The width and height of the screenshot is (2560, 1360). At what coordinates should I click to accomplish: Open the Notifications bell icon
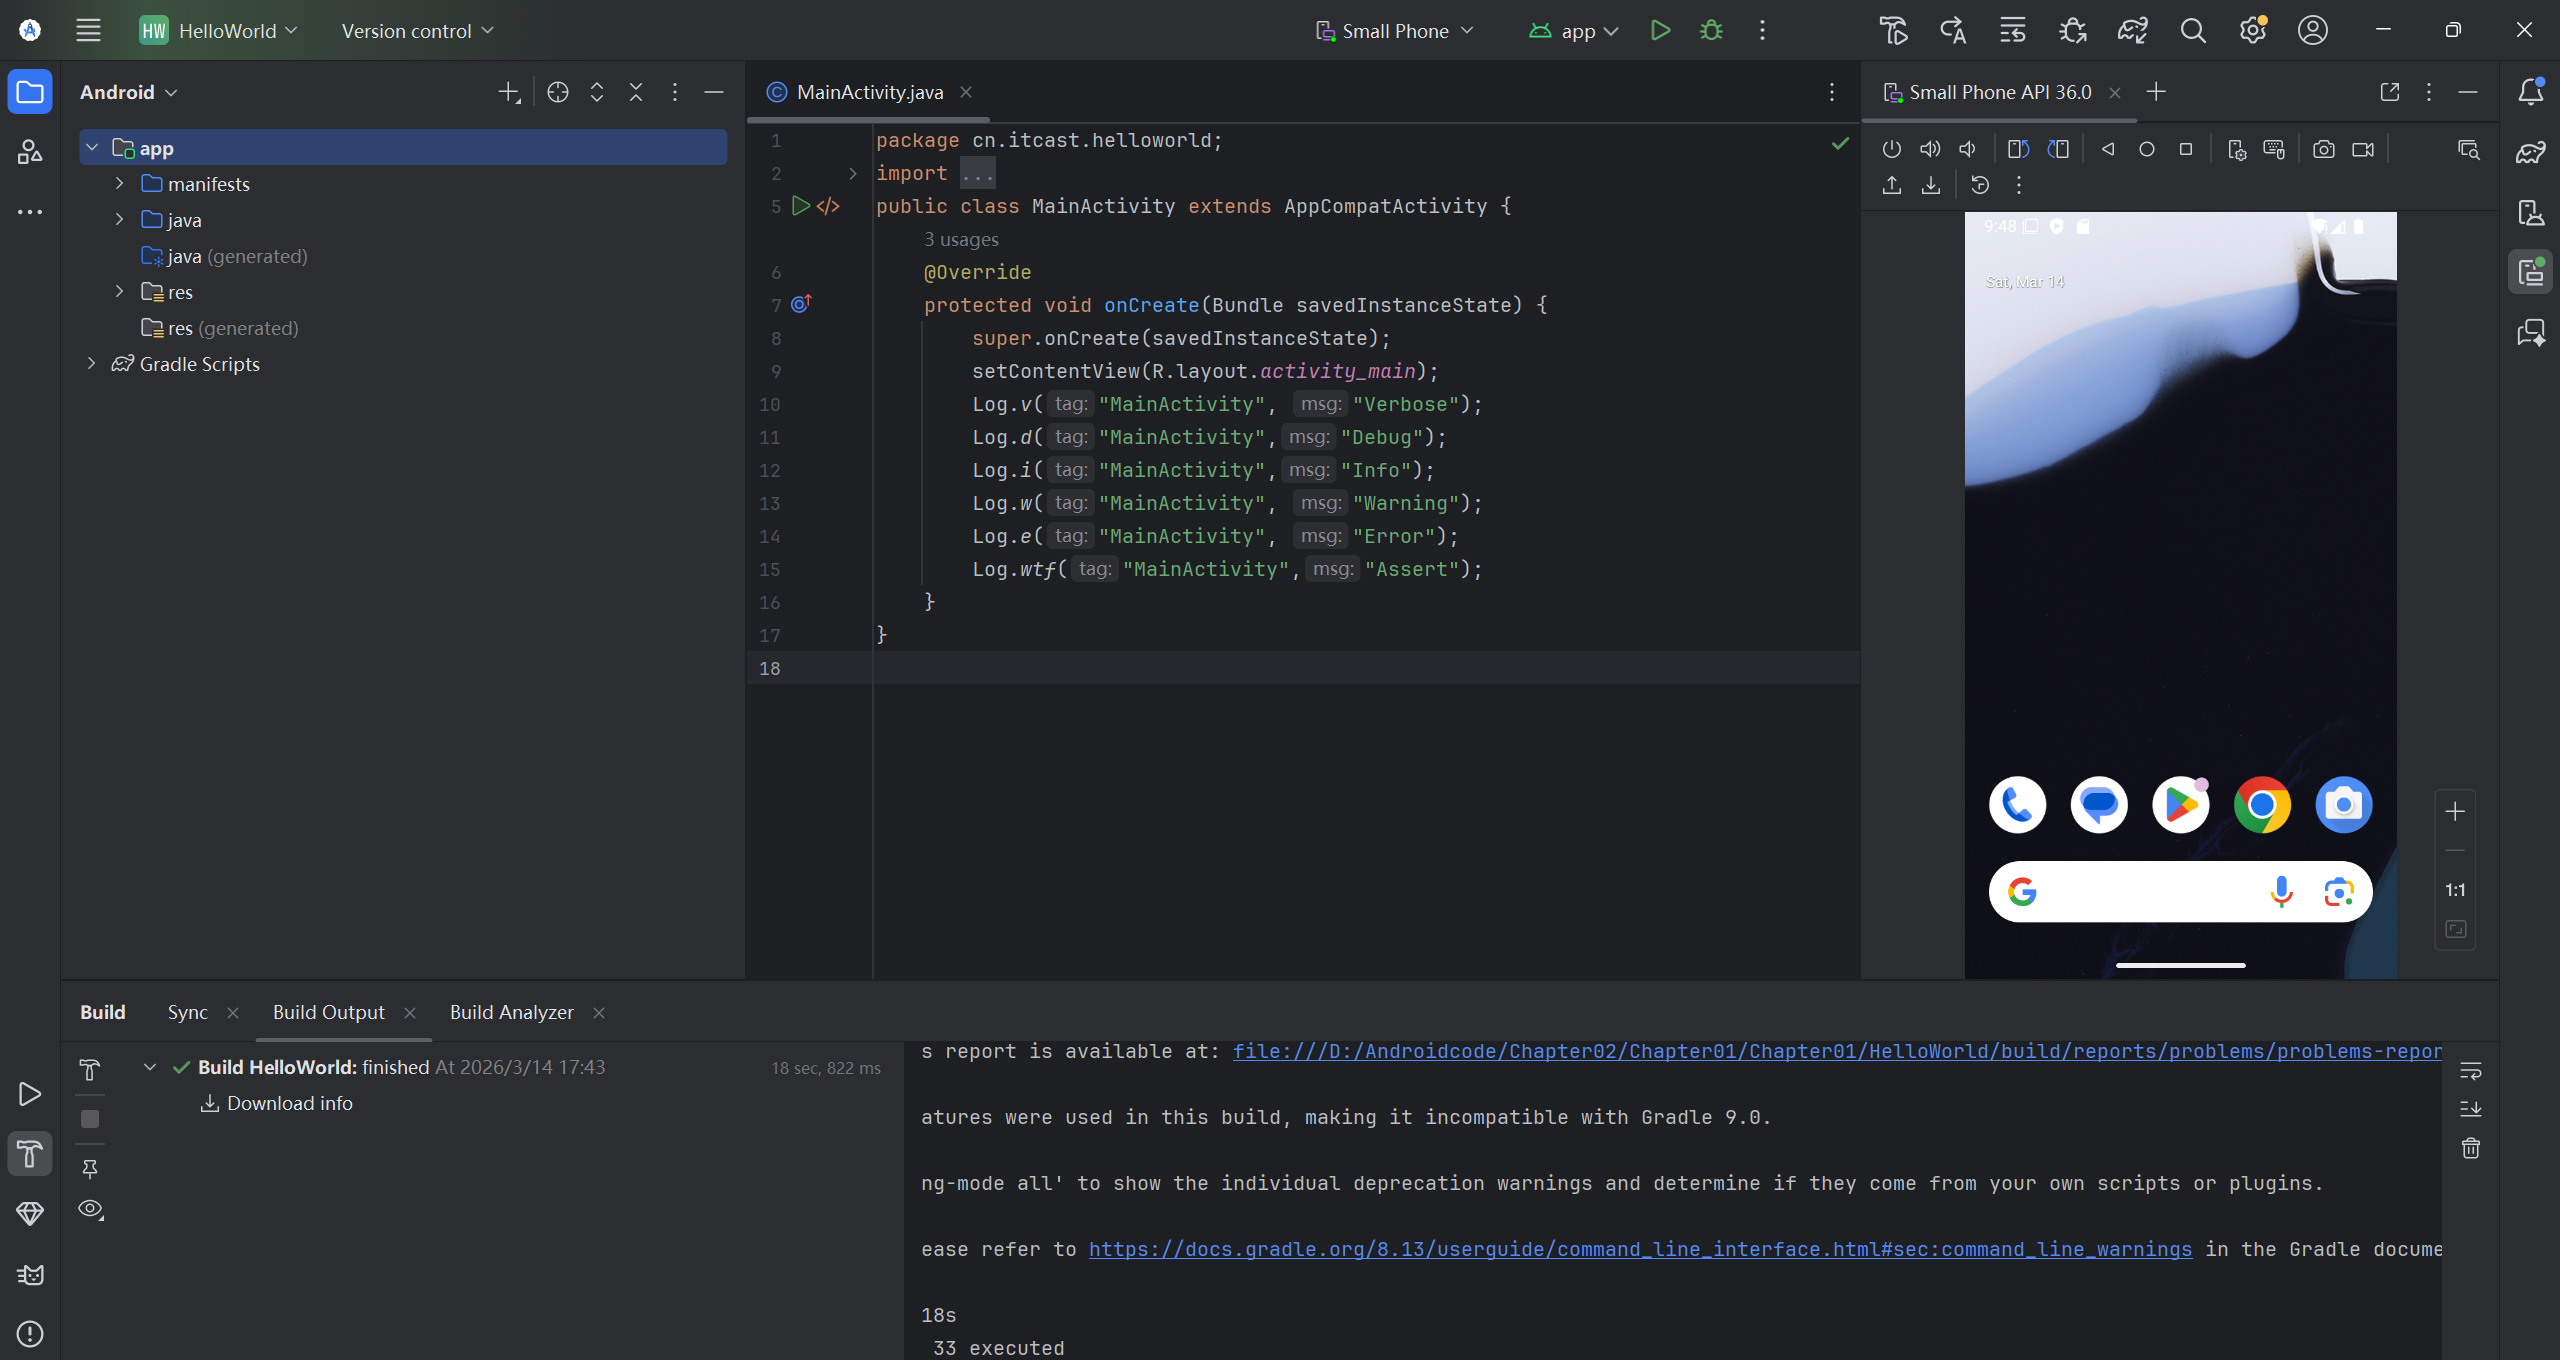[2530, 92]
